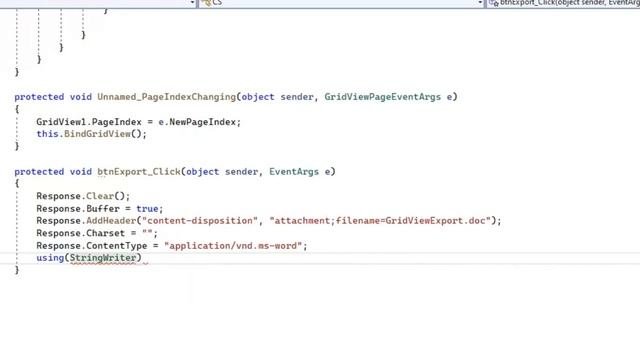Click 'protected' on the Unnamed_PageIndexChanging line
The height and width of the screenshot is (360, 640).
click(x=39, y=97)
